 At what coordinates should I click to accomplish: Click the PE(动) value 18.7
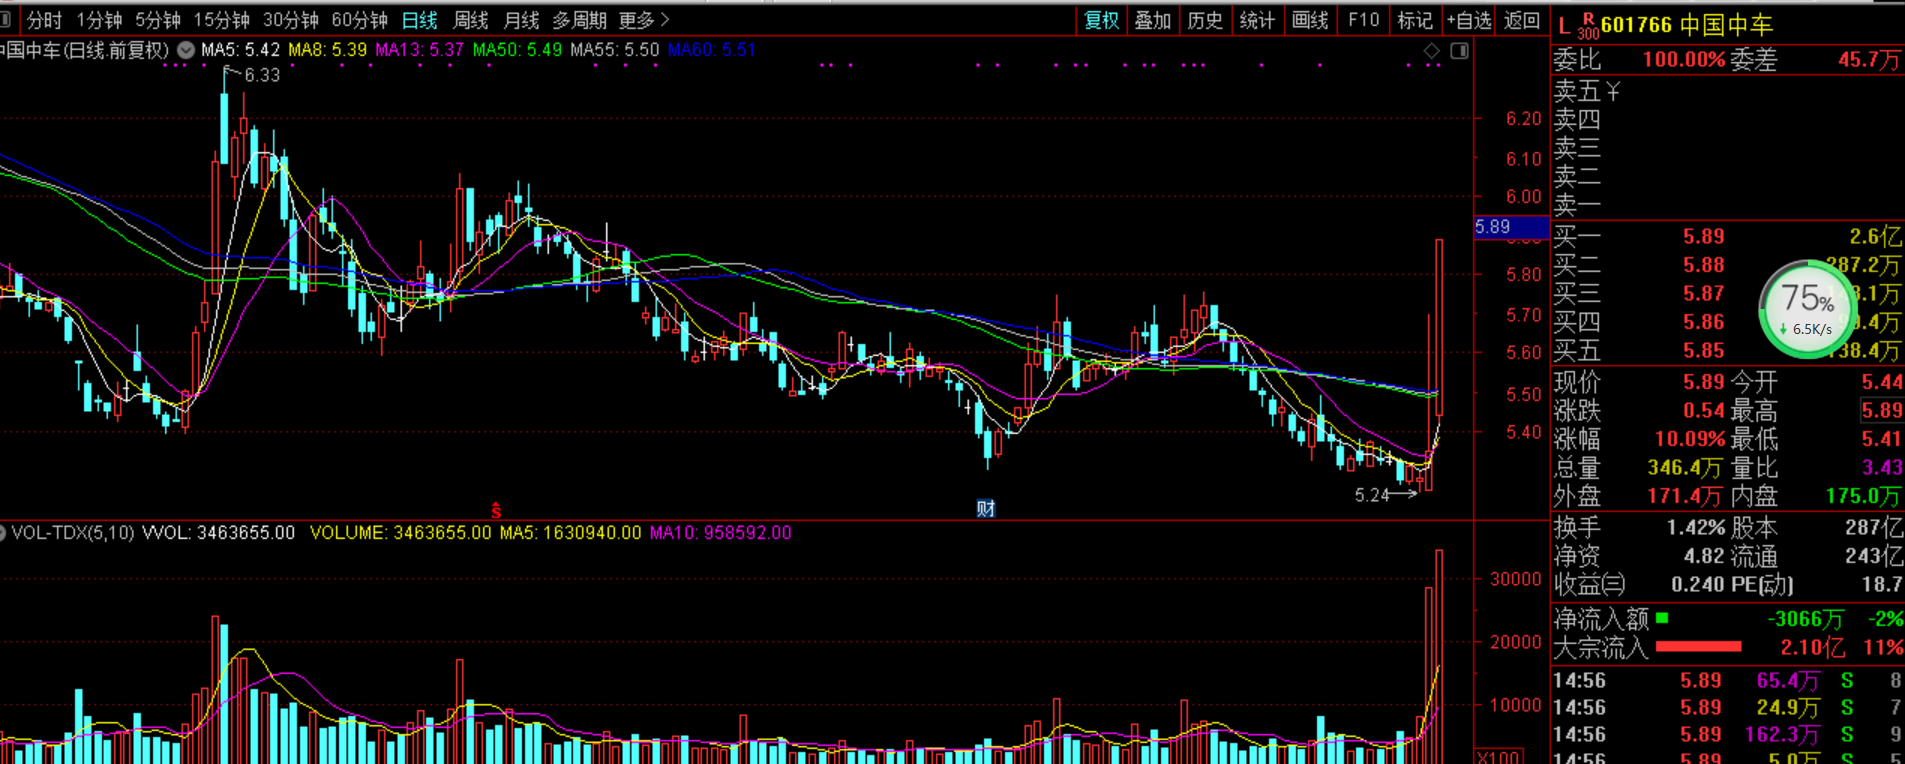1882,584
